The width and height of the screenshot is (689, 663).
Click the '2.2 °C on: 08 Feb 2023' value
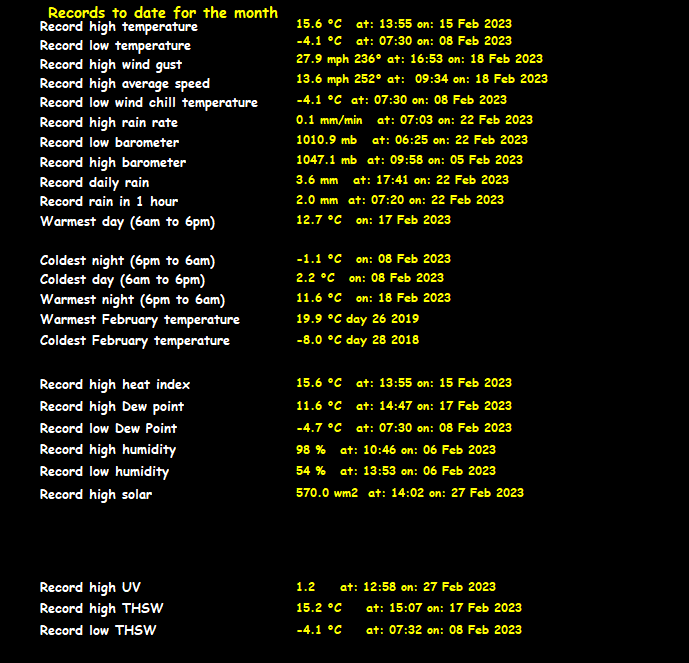370,278
